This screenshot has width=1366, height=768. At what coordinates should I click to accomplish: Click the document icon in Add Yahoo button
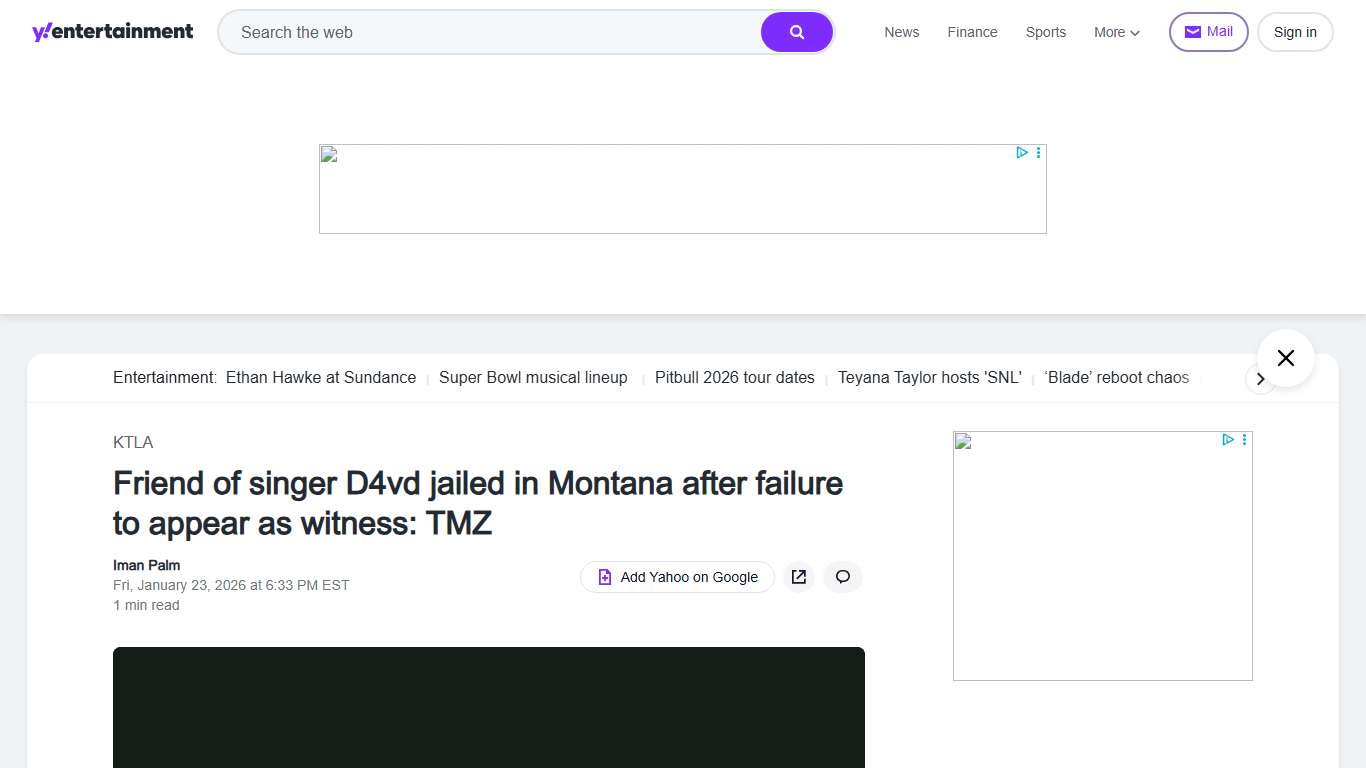[x=604, y=577]
